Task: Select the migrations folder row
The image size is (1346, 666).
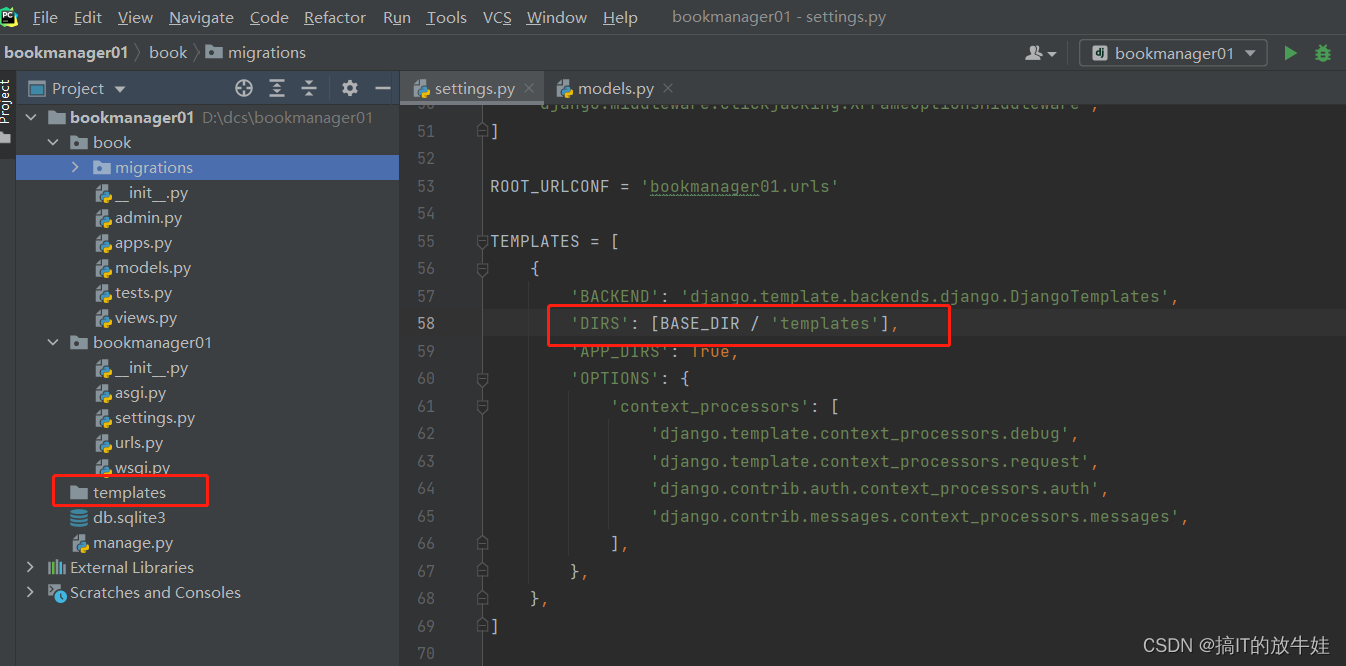Action: tap(207, 167)
